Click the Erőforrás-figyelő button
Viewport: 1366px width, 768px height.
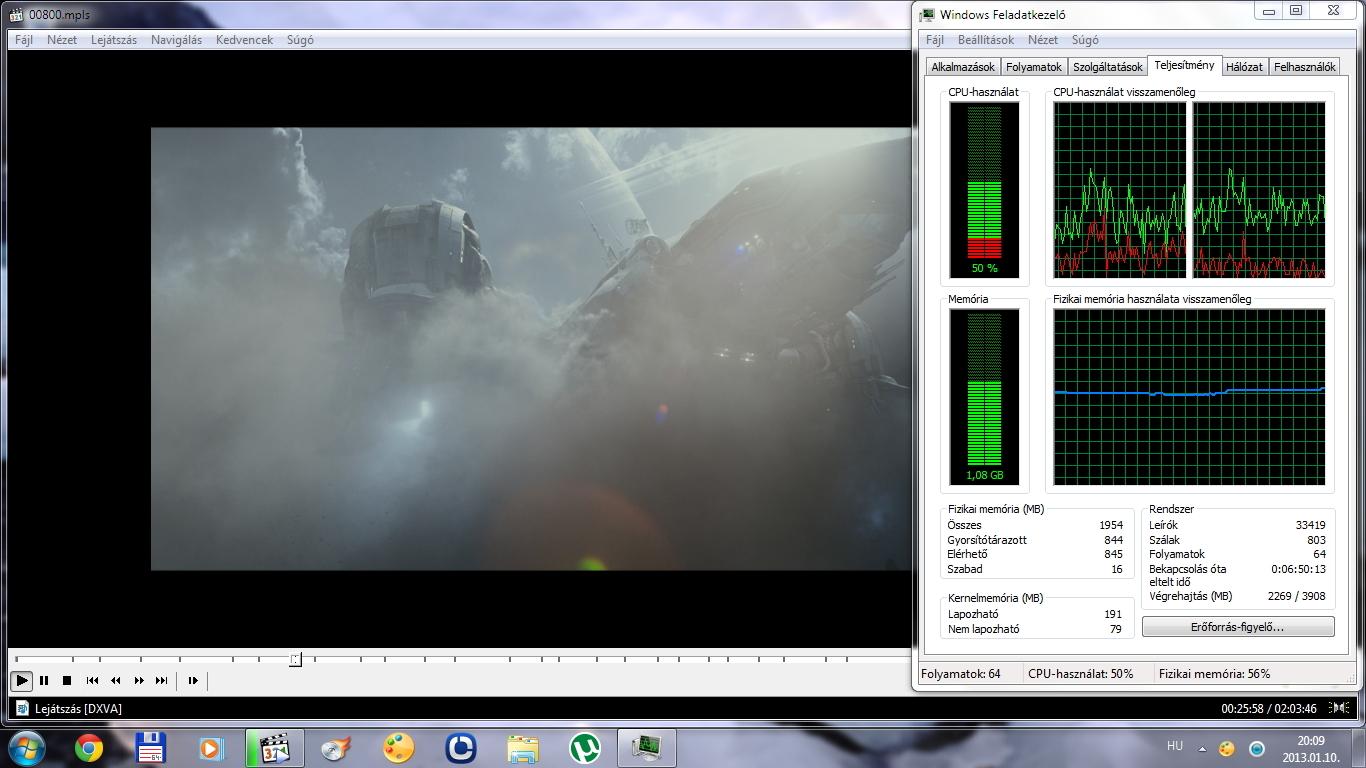(1238, 627)
